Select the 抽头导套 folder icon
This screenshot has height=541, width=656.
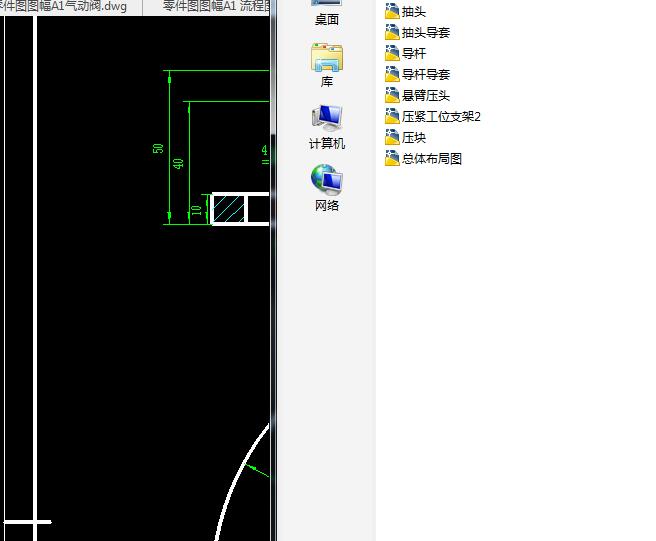point(392,33)
